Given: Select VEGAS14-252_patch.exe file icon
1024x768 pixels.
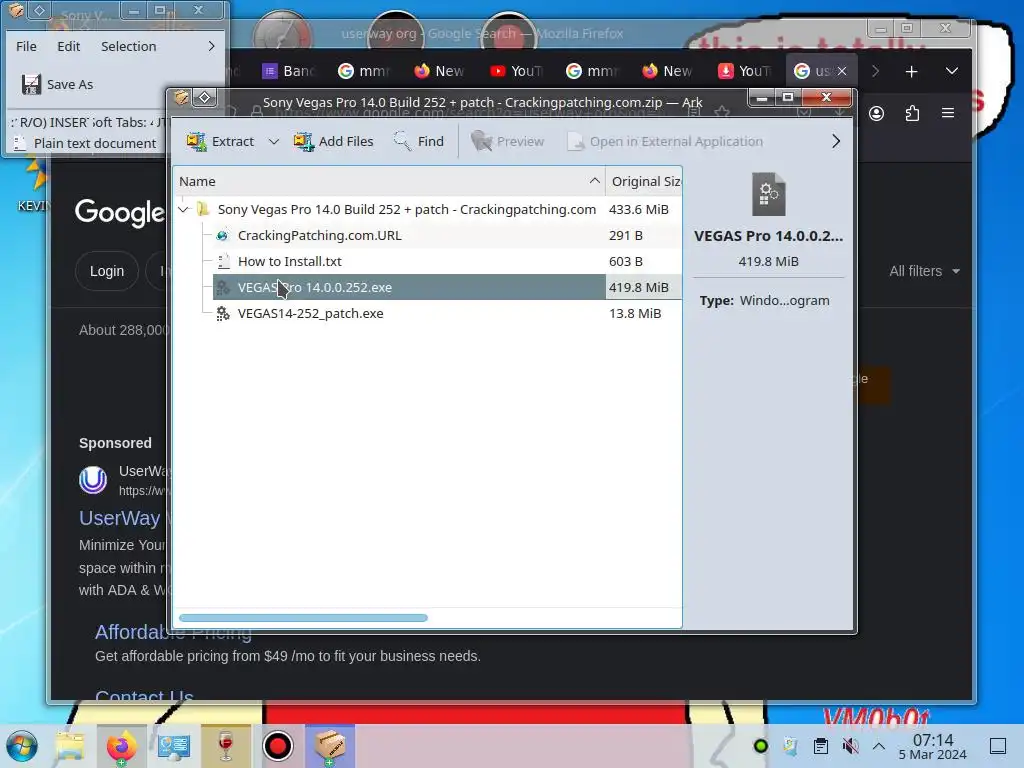Looking at the screenshot, I should [223, 313].
